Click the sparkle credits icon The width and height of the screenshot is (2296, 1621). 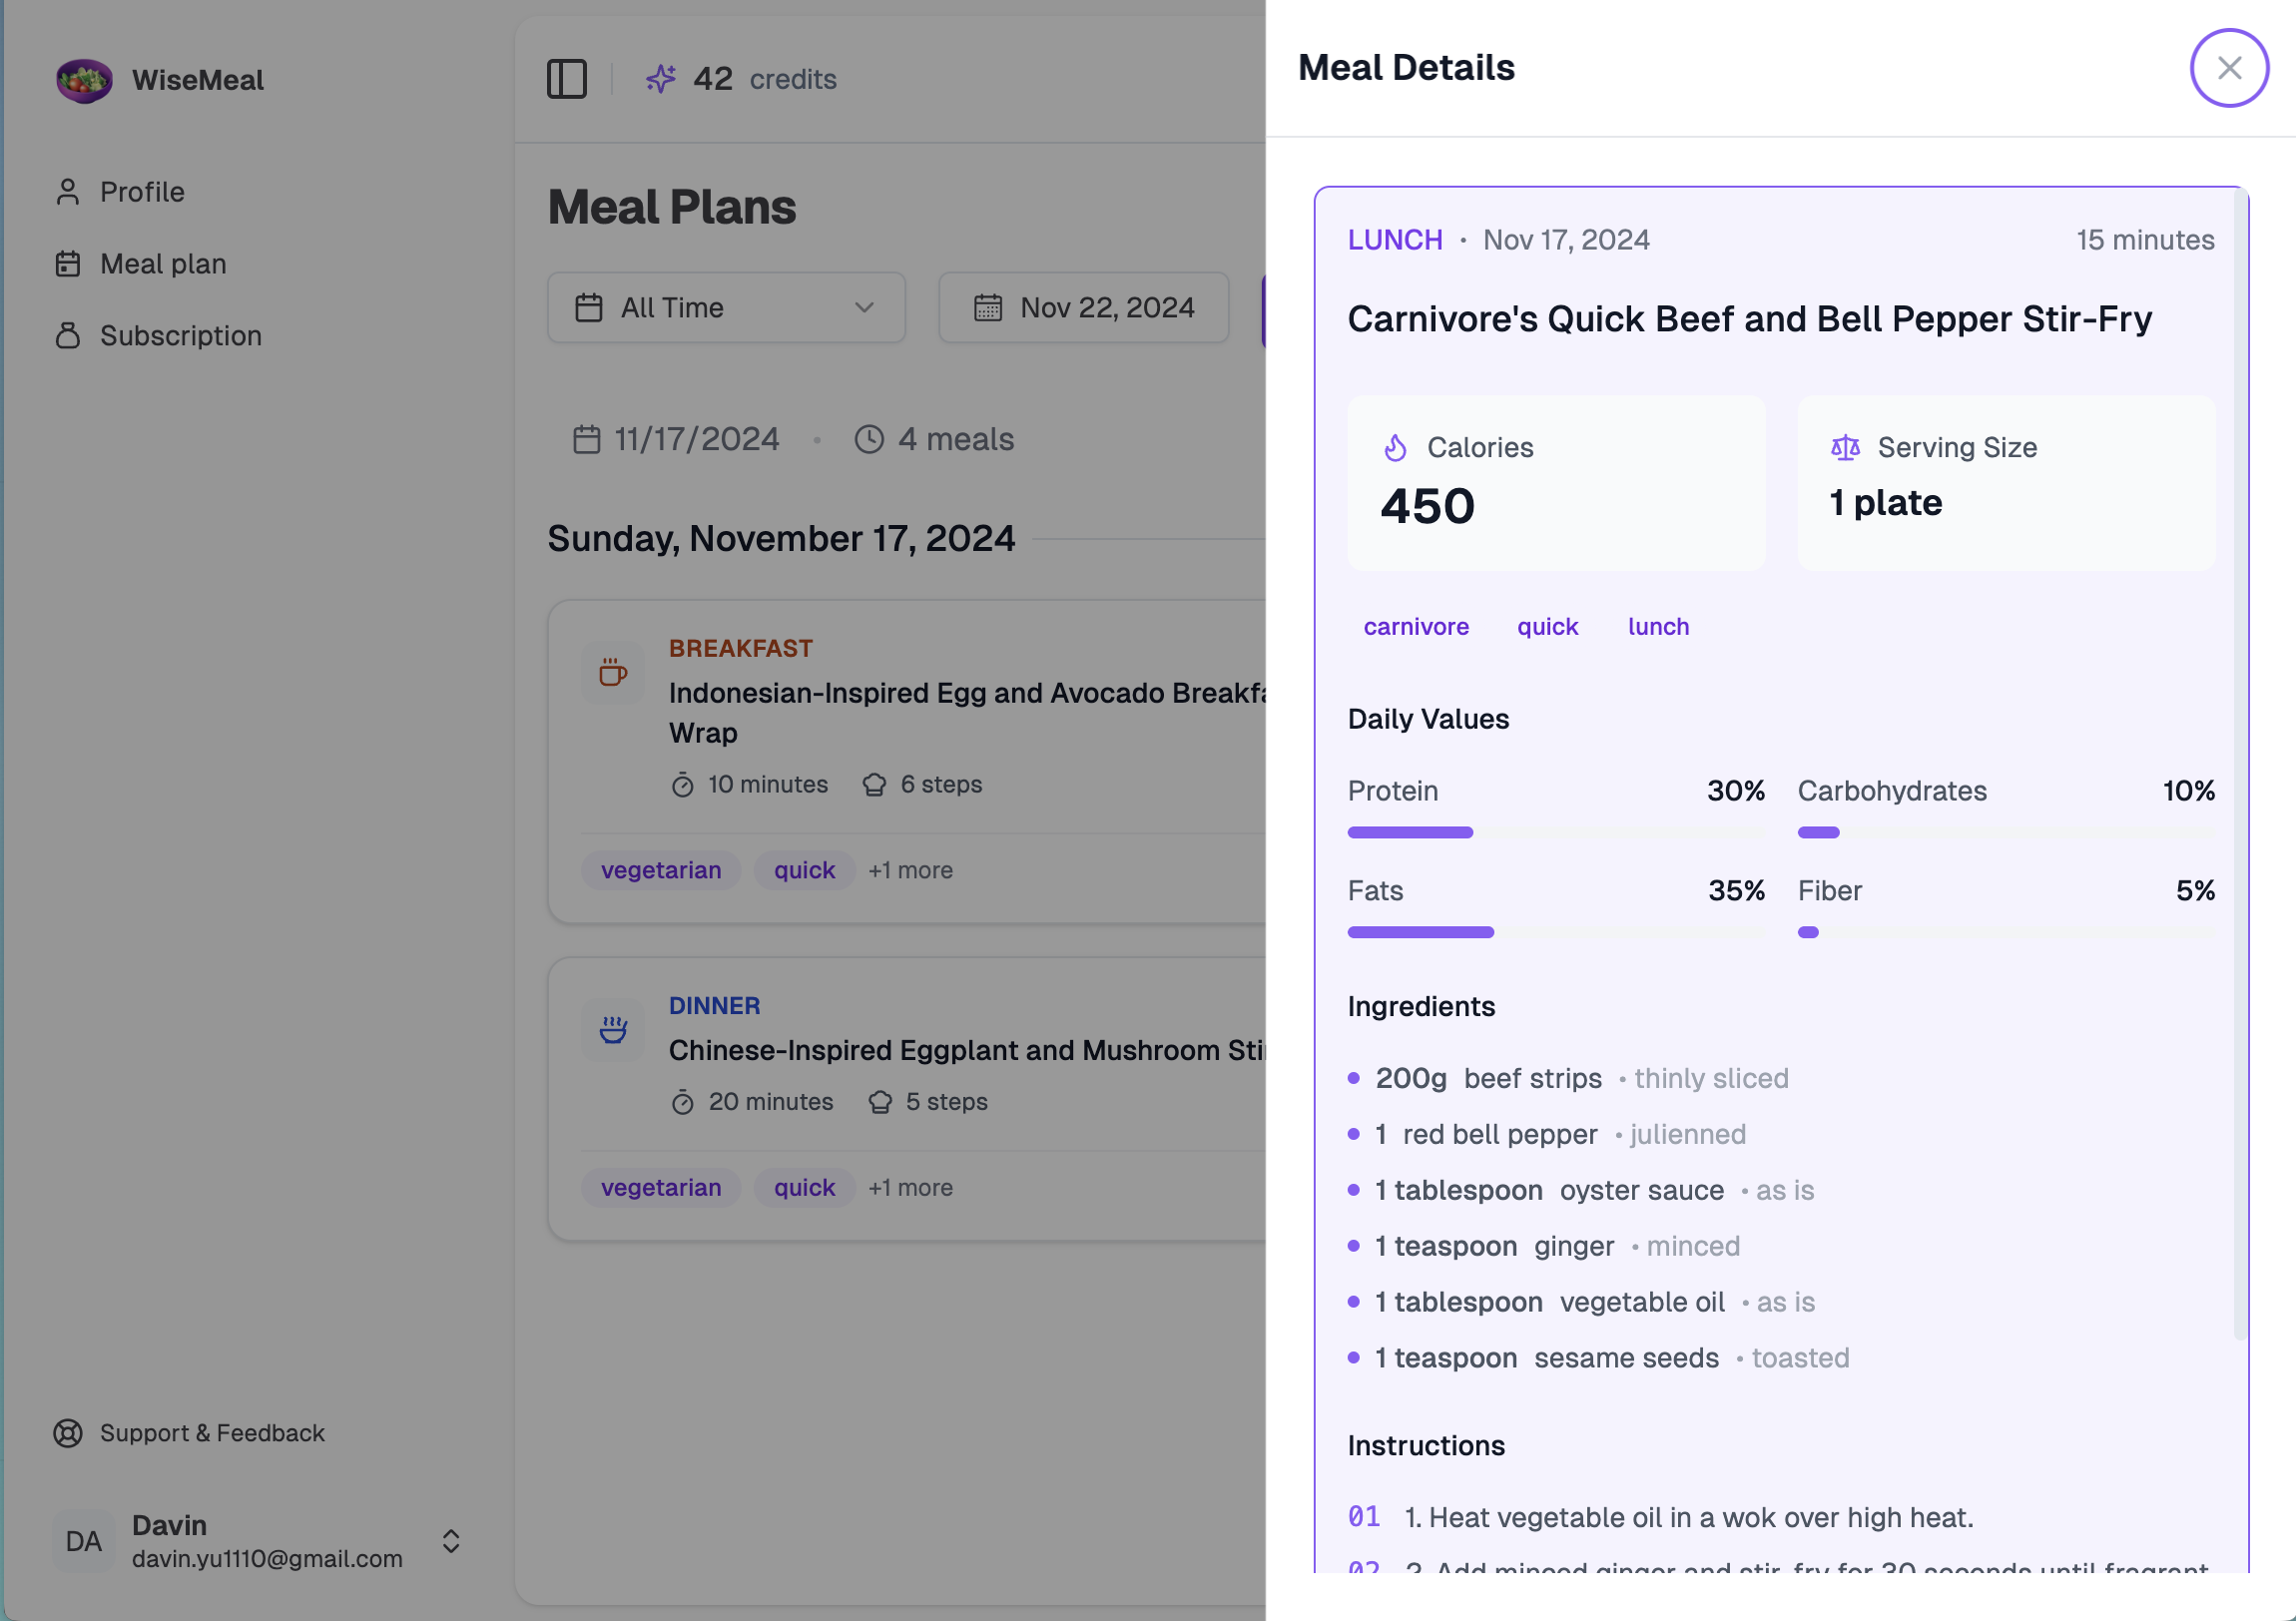(x=660, y=79)
